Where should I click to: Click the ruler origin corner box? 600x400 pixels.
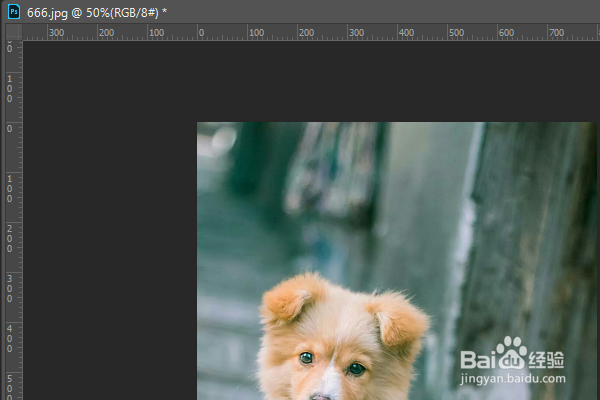pos(14,32)
